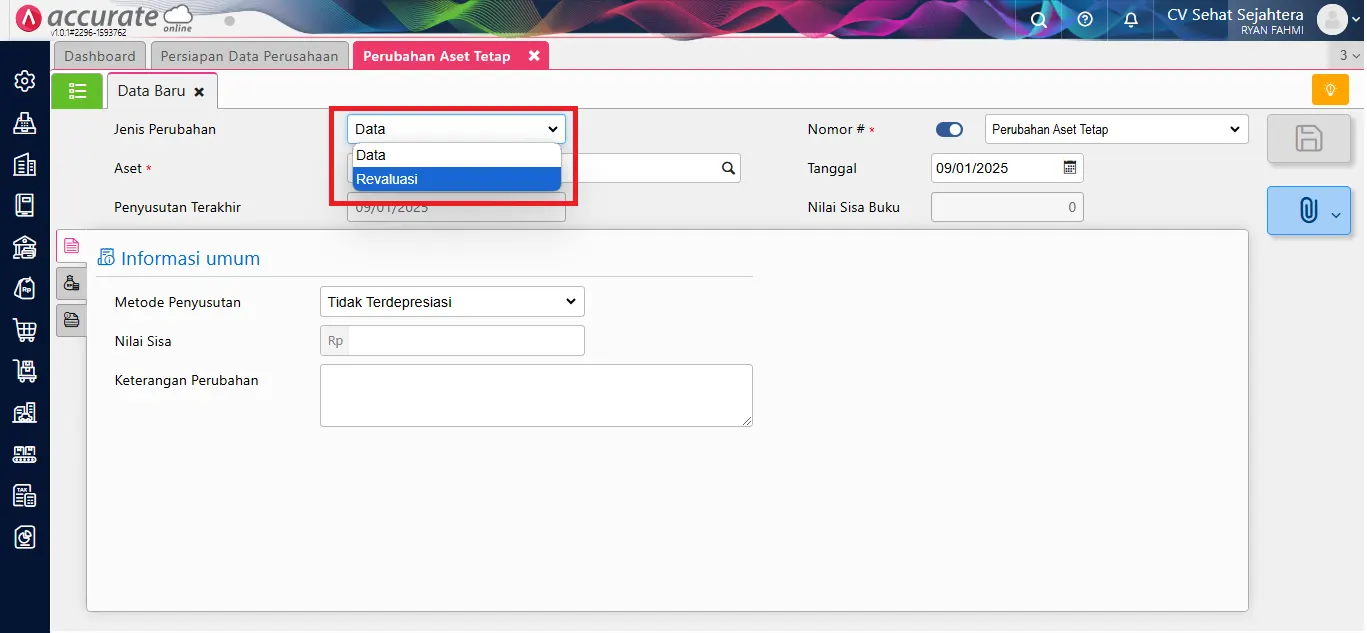Open the open-tabs counter dropdown showing 3
The image size is (1367, 633).
coord(1350,56)
